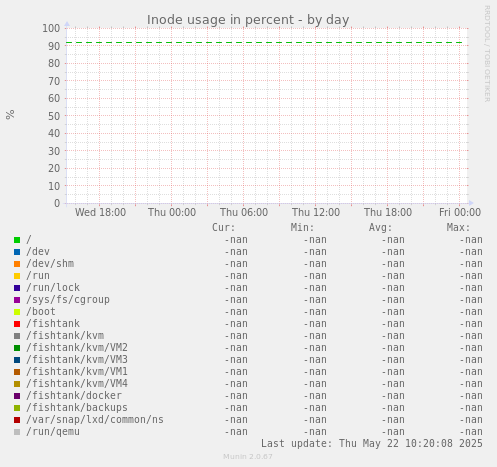Click the purple swatch beside /sys/fs/cgroup
The height and width of the screenshot is (467, 497).
[x=17, y=300]
